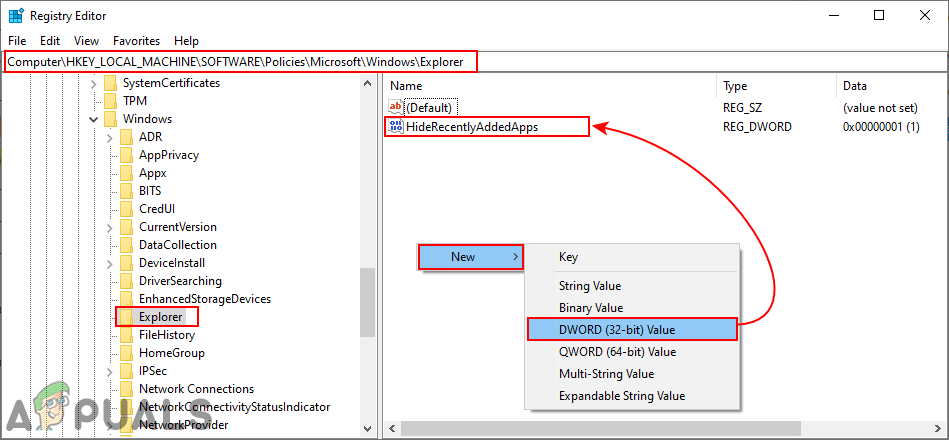Select the Explorer key label
Image resolution: width=949 pixels, height=440 pixels.
[160, 317]
